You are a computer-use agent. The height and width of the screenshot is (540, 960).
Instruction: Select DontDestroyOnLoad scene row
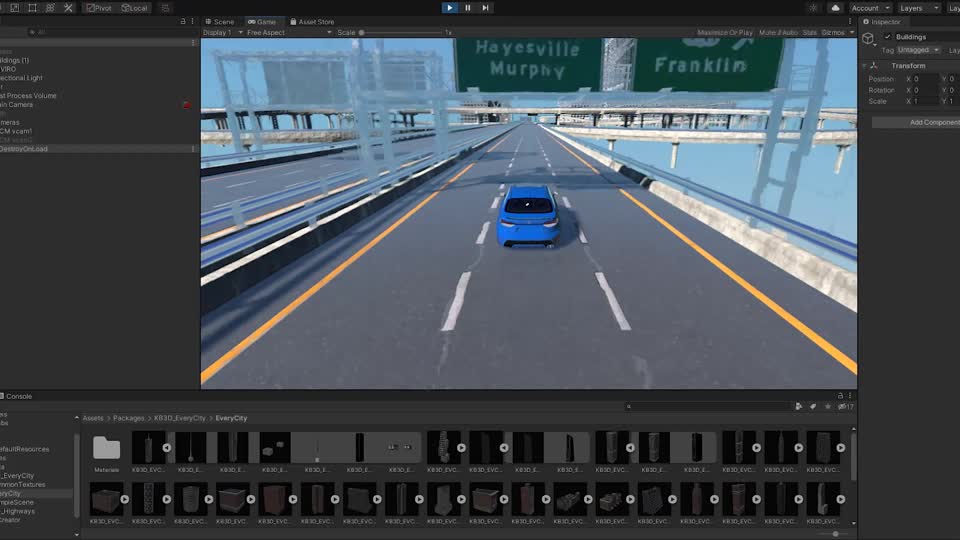[x=98, y=149]
